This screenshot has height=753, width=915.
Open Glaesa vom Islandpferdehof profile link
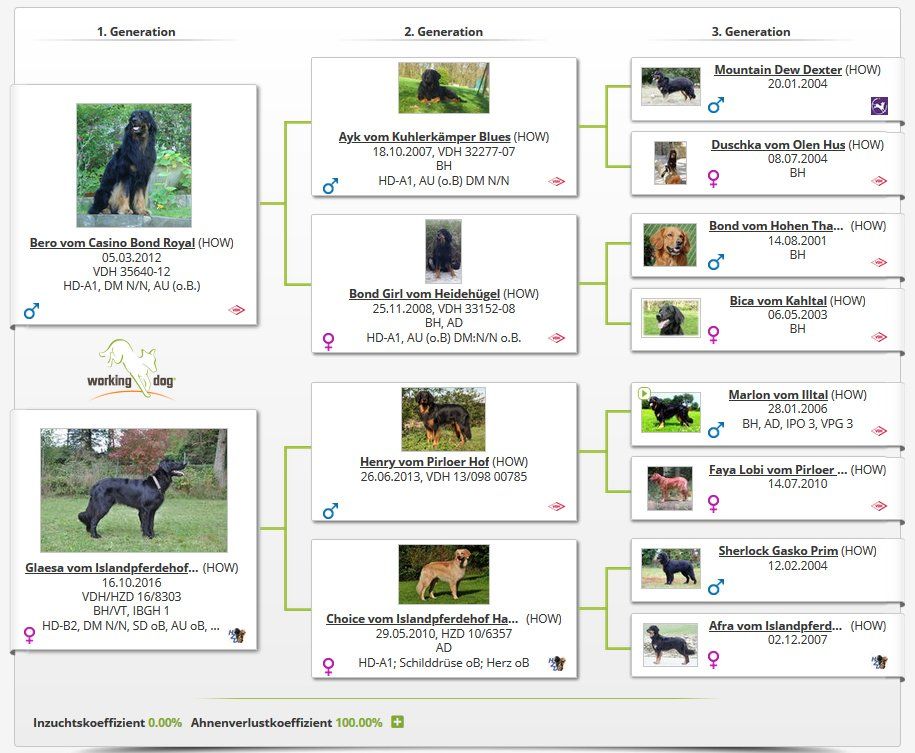111,567
